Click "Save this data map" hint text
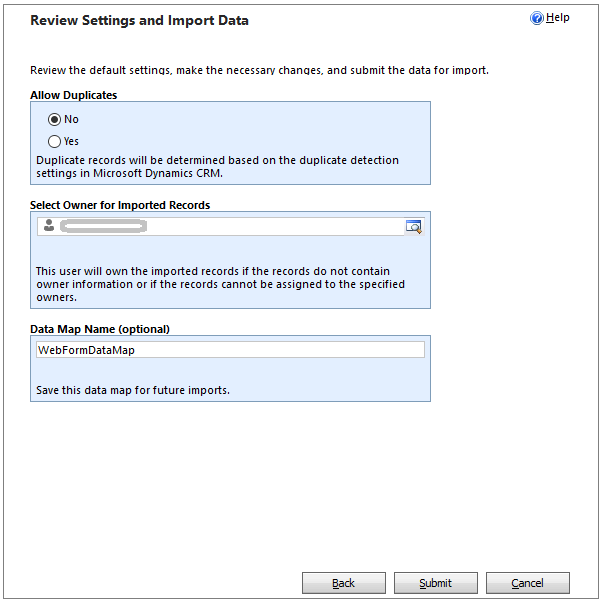 [133, 390]
